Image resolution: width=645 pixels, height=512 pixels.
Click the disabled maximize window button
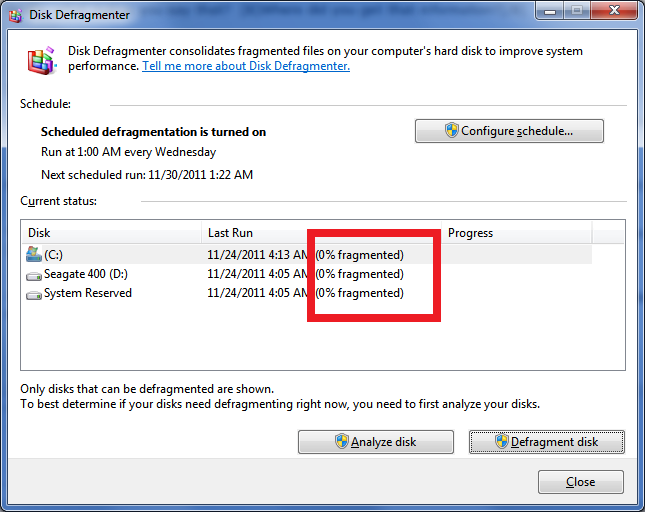point(577,10)
